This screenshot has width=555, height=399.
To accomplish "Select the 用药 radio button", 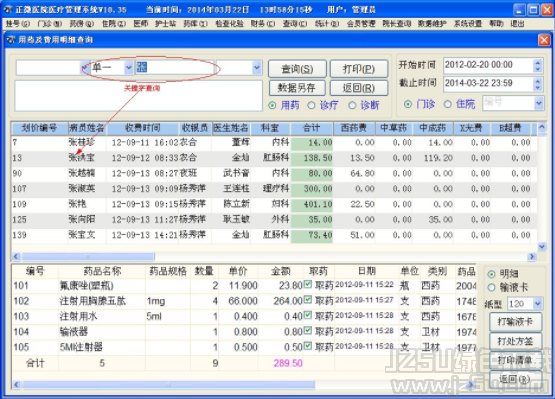I will [272, 105].
